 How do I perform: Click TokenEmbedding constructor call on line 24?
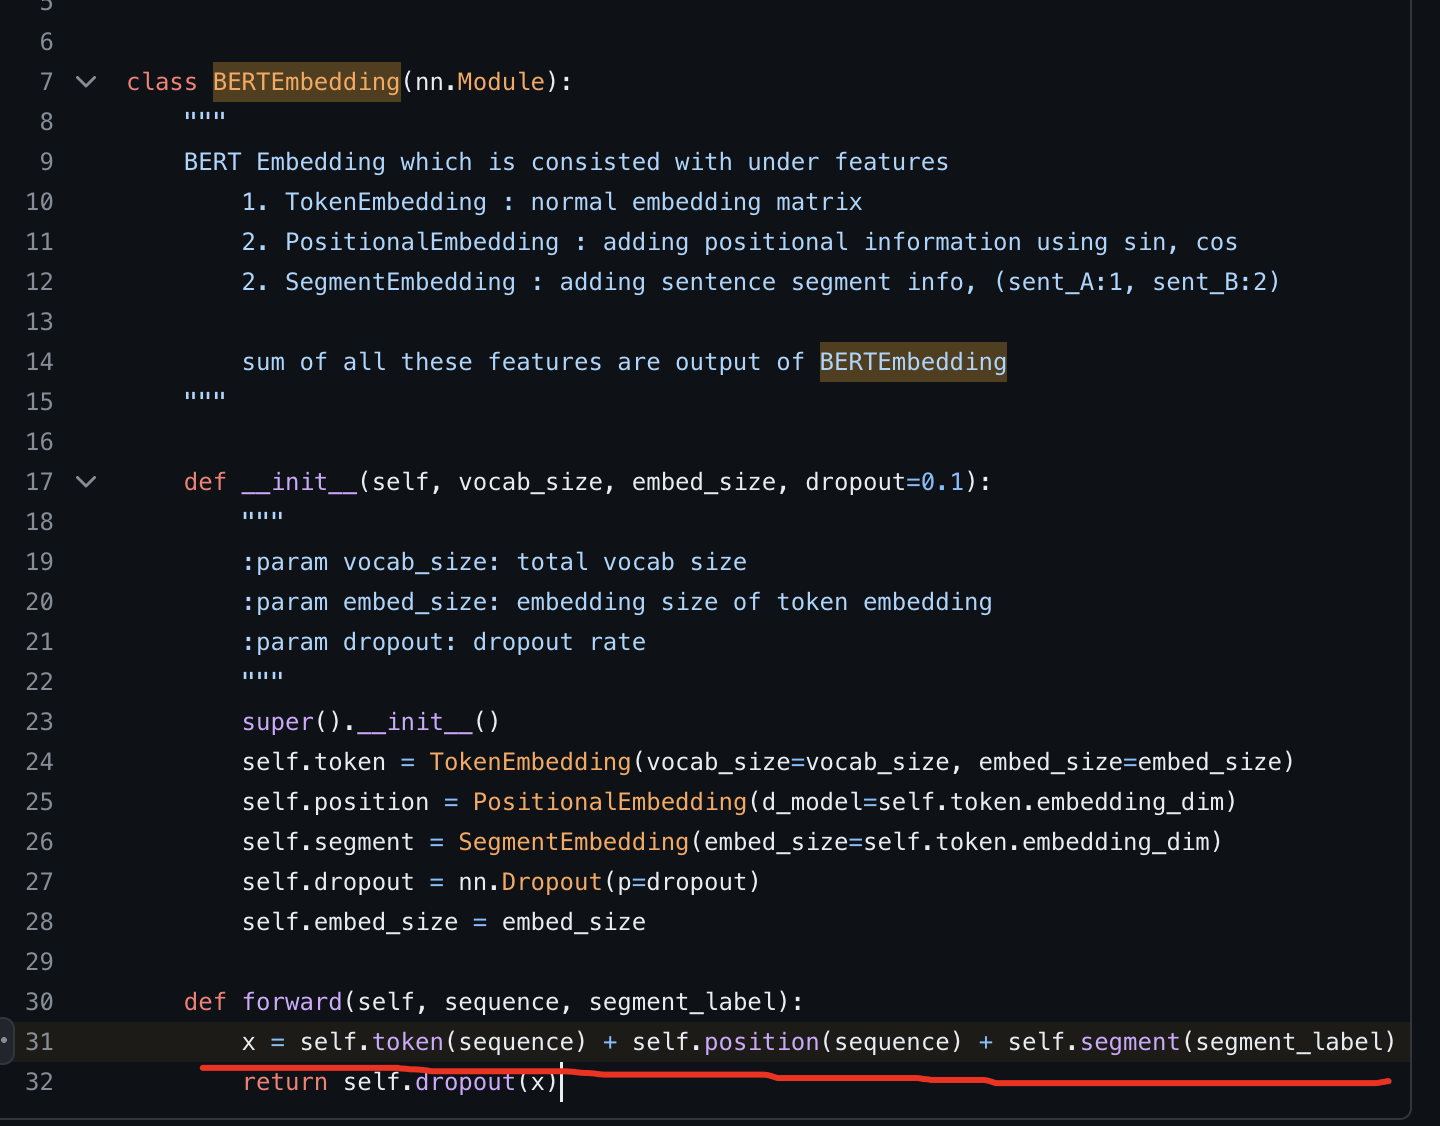coord(530,762)
